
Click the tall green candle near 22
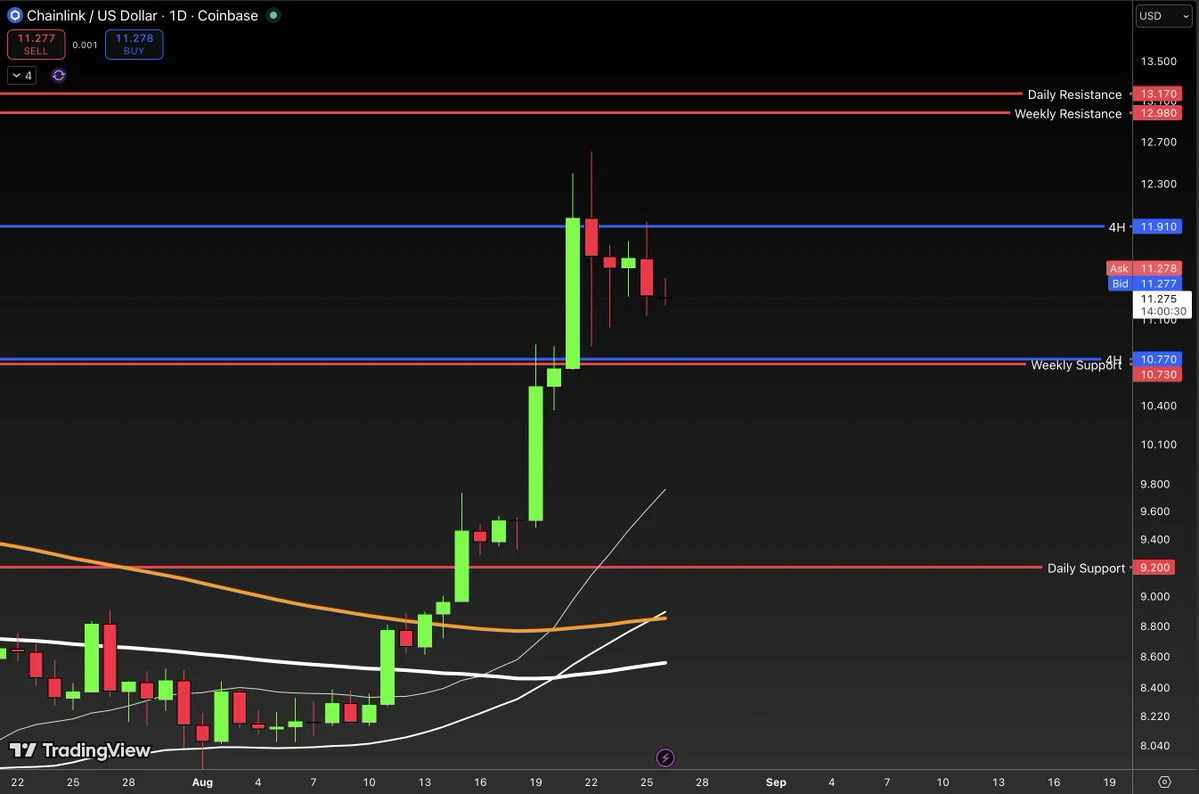572,293
